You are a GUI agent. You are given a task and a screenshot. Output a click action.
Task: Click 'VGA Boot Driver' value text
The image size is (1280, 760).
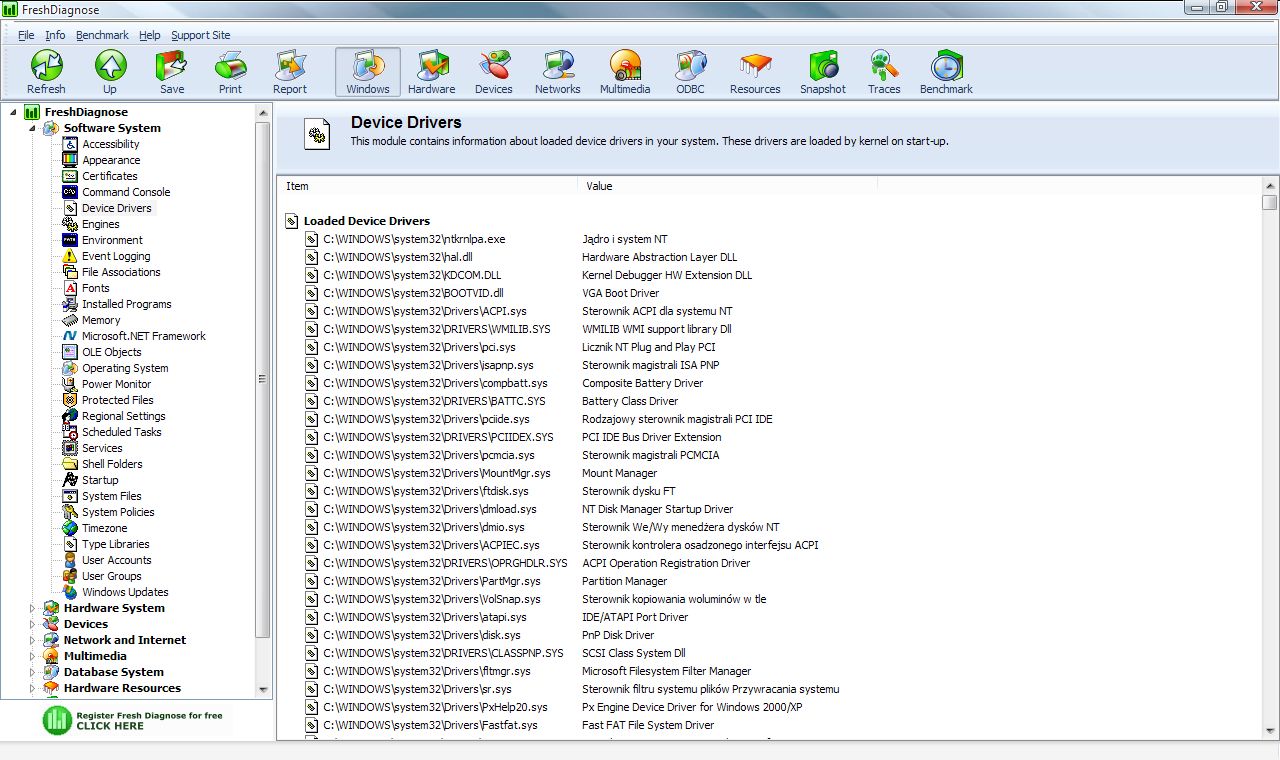[621, 293]
